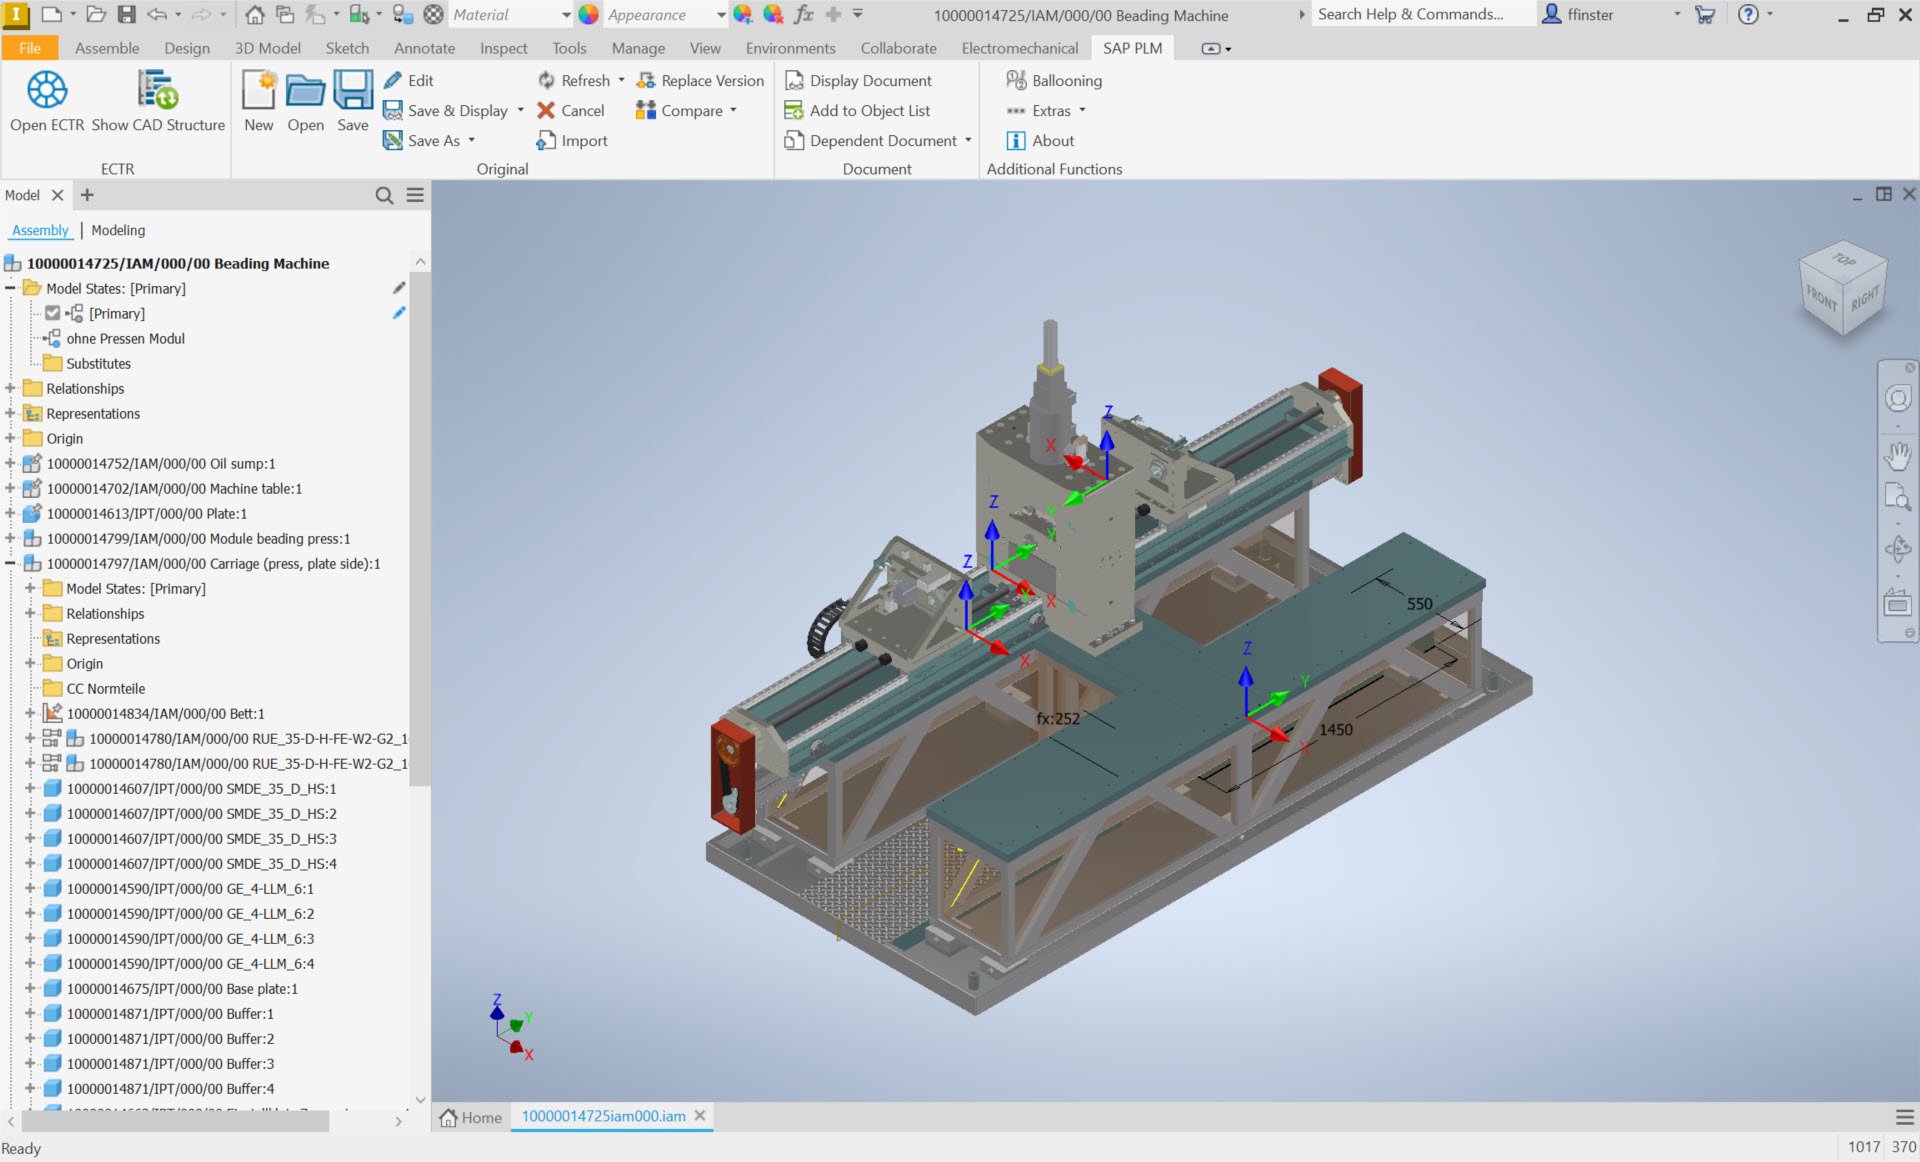Click the Display Document icon

pyautogui.click(x=794, y=80)
